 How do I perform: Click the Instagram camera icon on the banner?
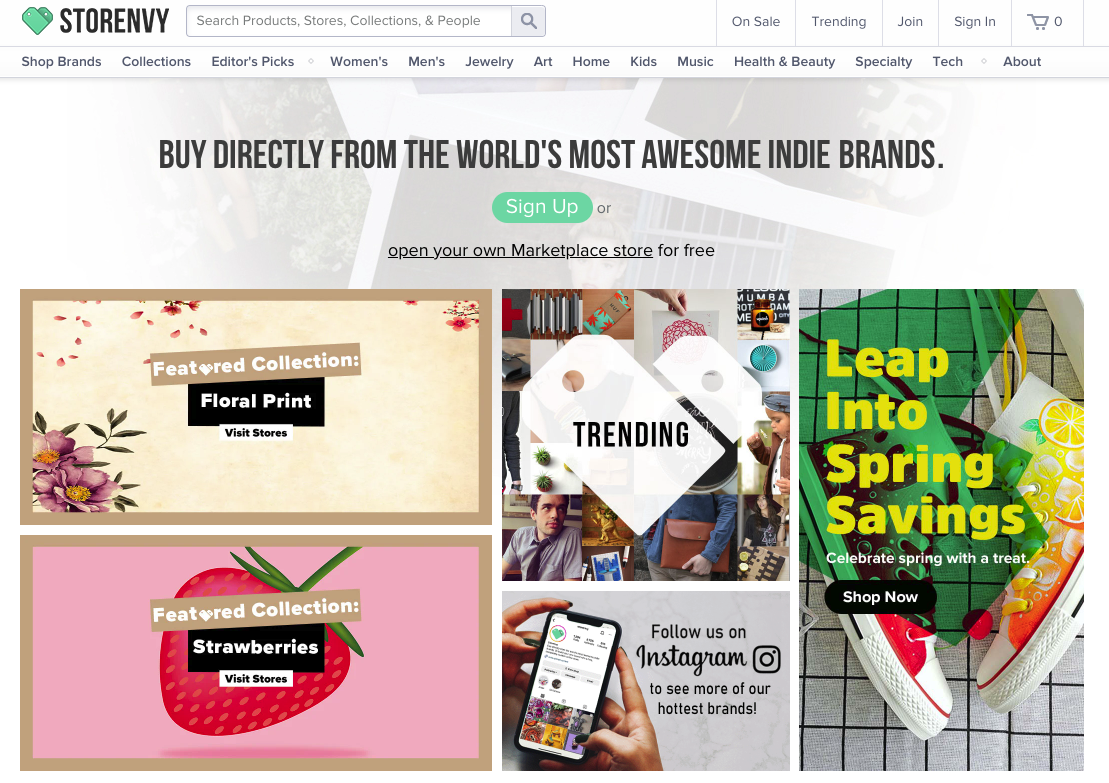pyautogui.click(x=766, y=658)
